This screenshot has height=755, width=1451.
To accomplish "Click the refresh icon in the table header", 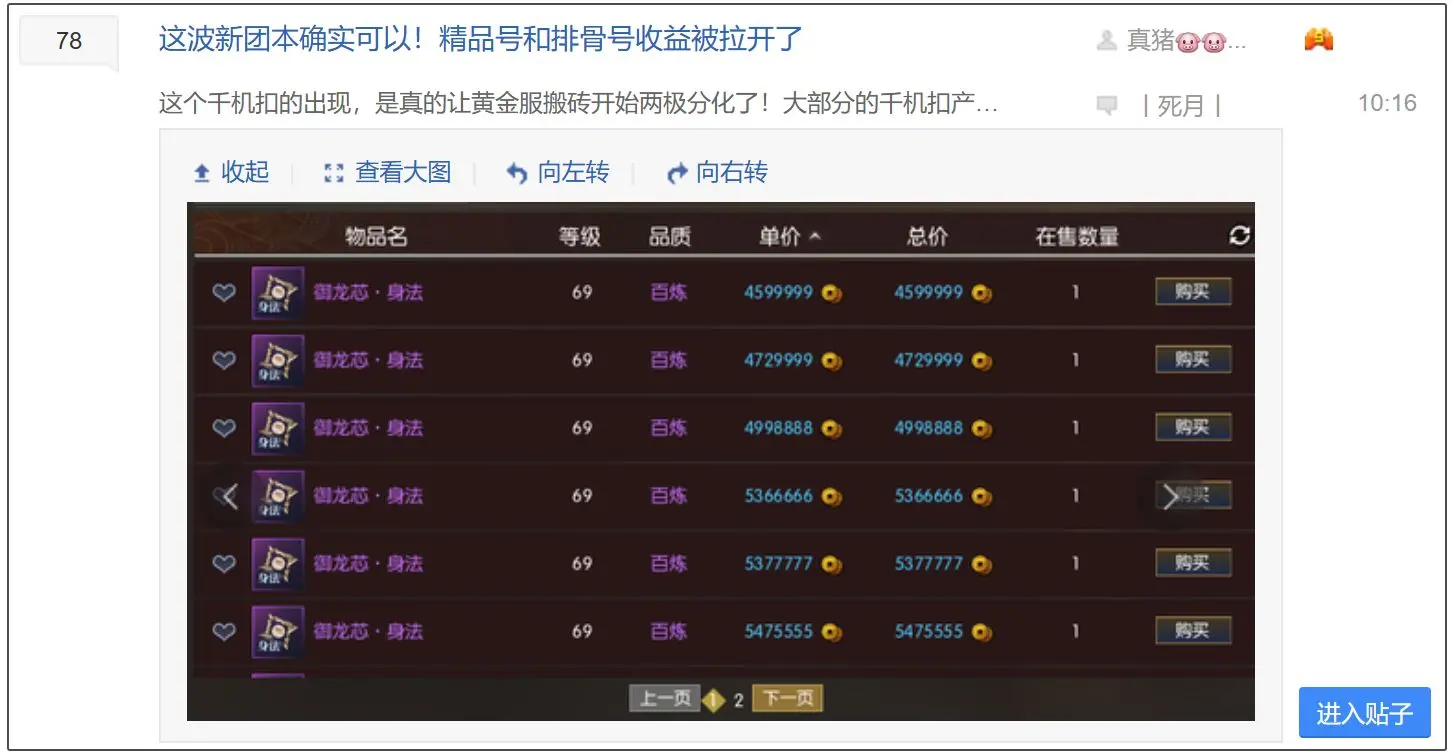I will coord(1240,236).
